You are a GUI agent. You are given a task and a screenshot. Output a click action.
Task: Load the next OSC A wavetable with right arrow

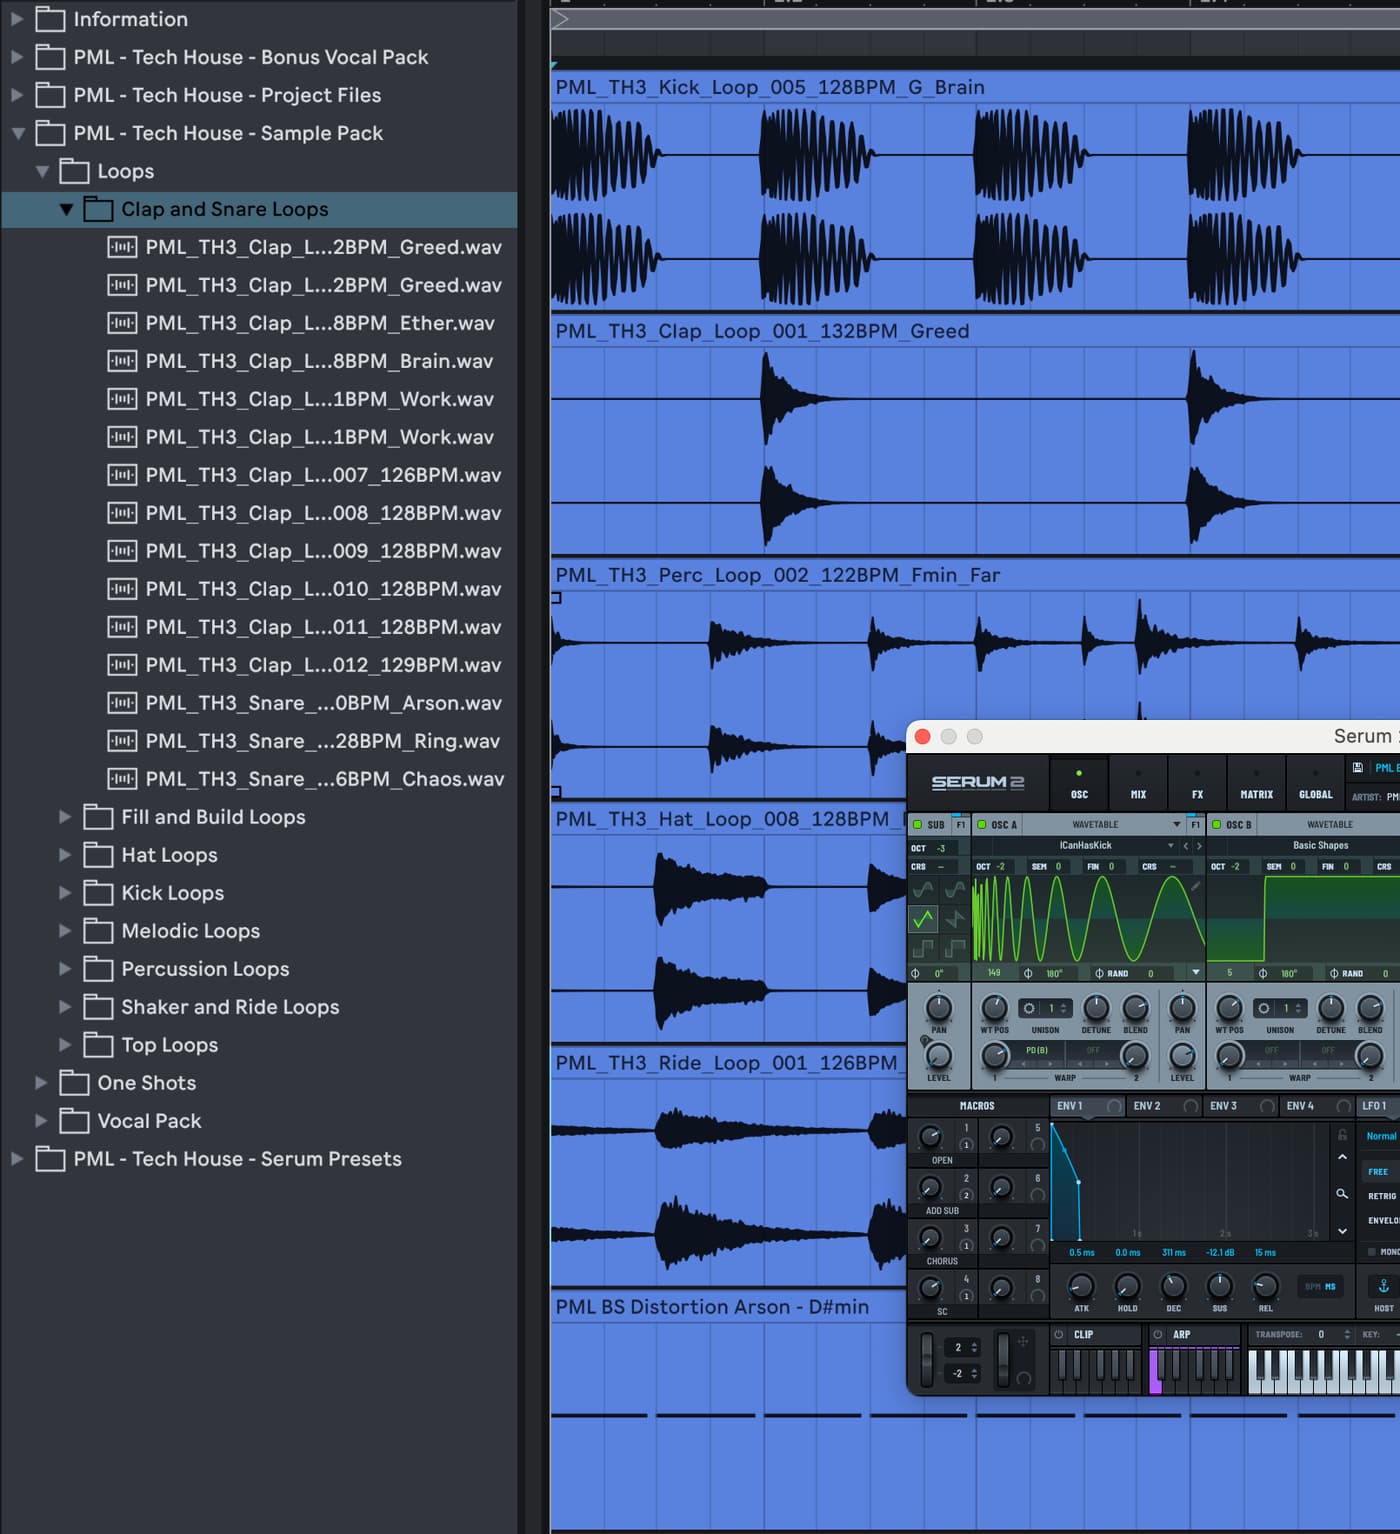1199,846
